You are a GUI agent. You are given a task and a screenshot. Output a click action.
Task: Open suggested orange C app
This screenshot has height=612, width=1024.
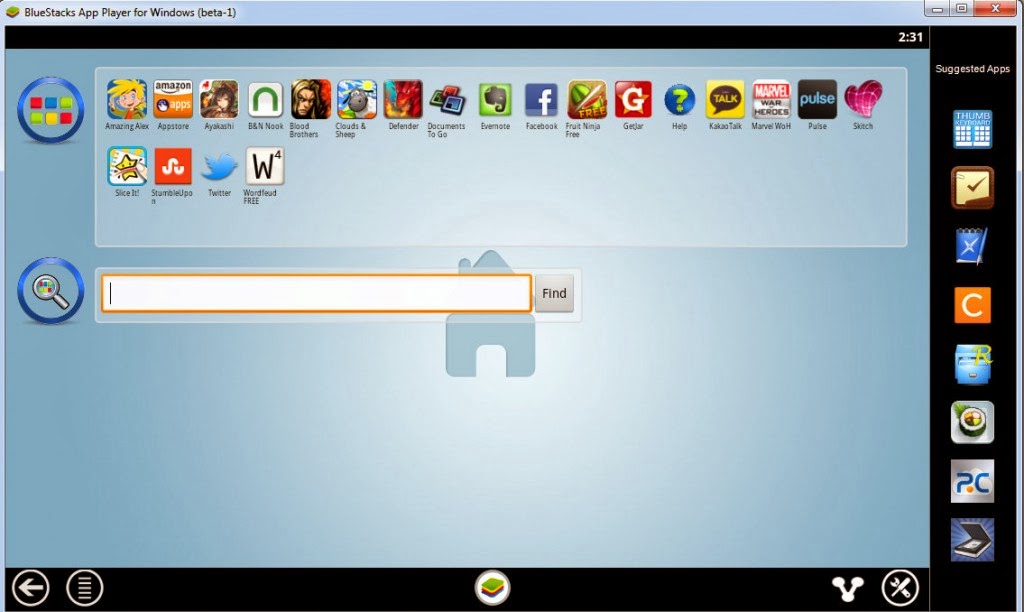pos(972,305)
